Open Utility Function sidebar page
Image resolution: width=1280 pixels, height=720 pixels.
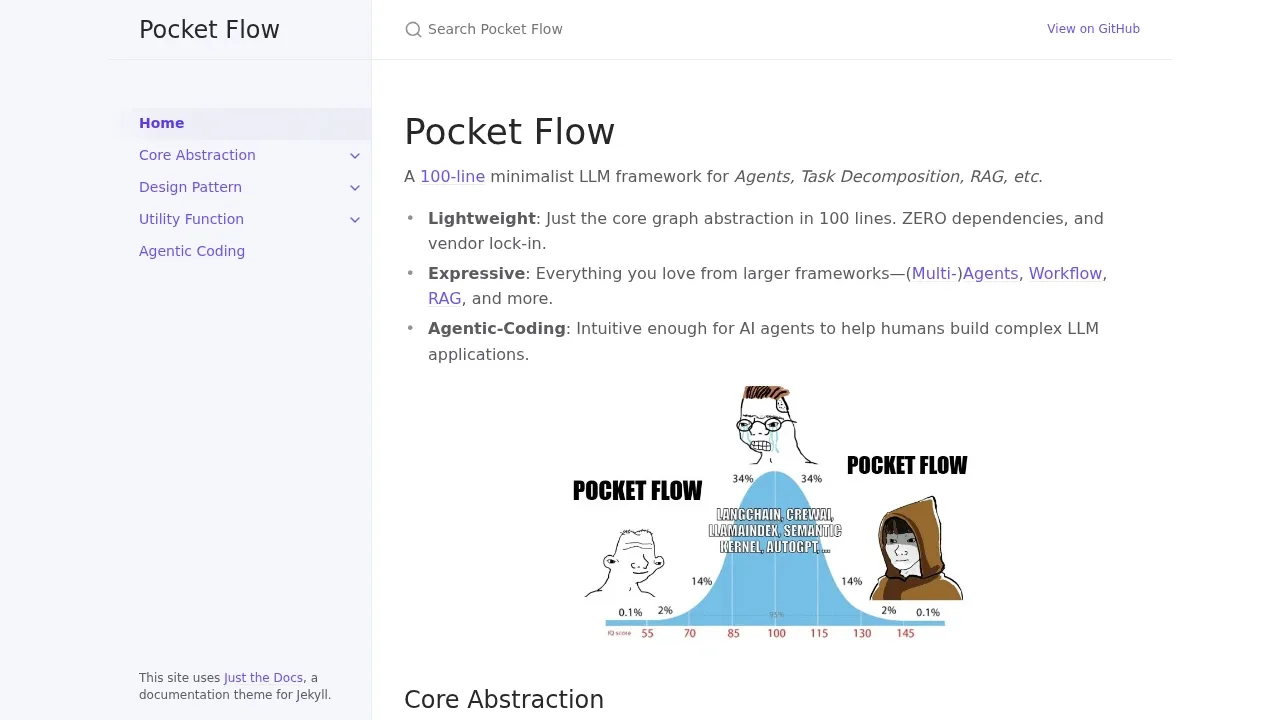pos(191,219)
